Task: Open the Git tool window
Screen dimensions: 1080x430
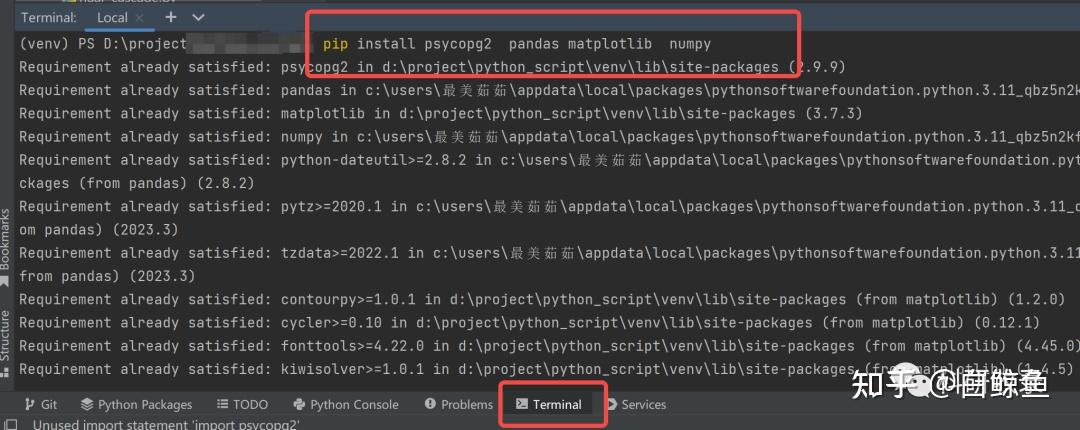Action: click(41, 404)
